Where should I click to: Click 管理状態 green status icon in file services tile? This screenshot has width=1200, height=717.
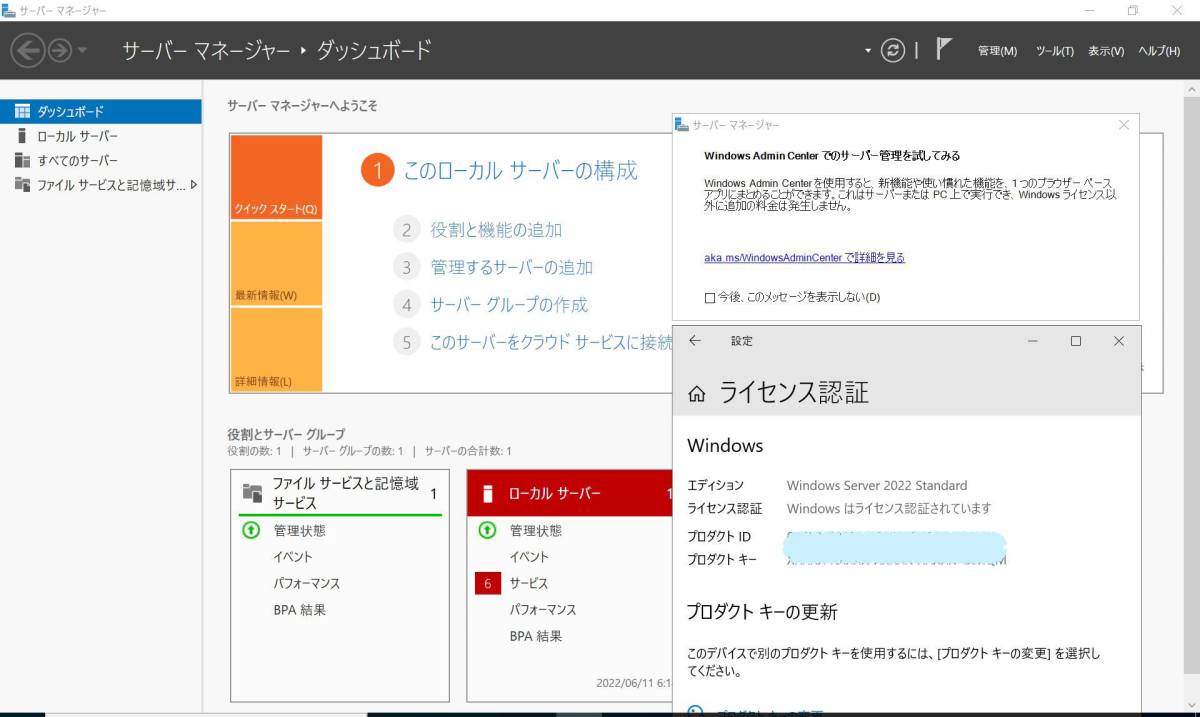pyautogui.click(x=251, y=530)
